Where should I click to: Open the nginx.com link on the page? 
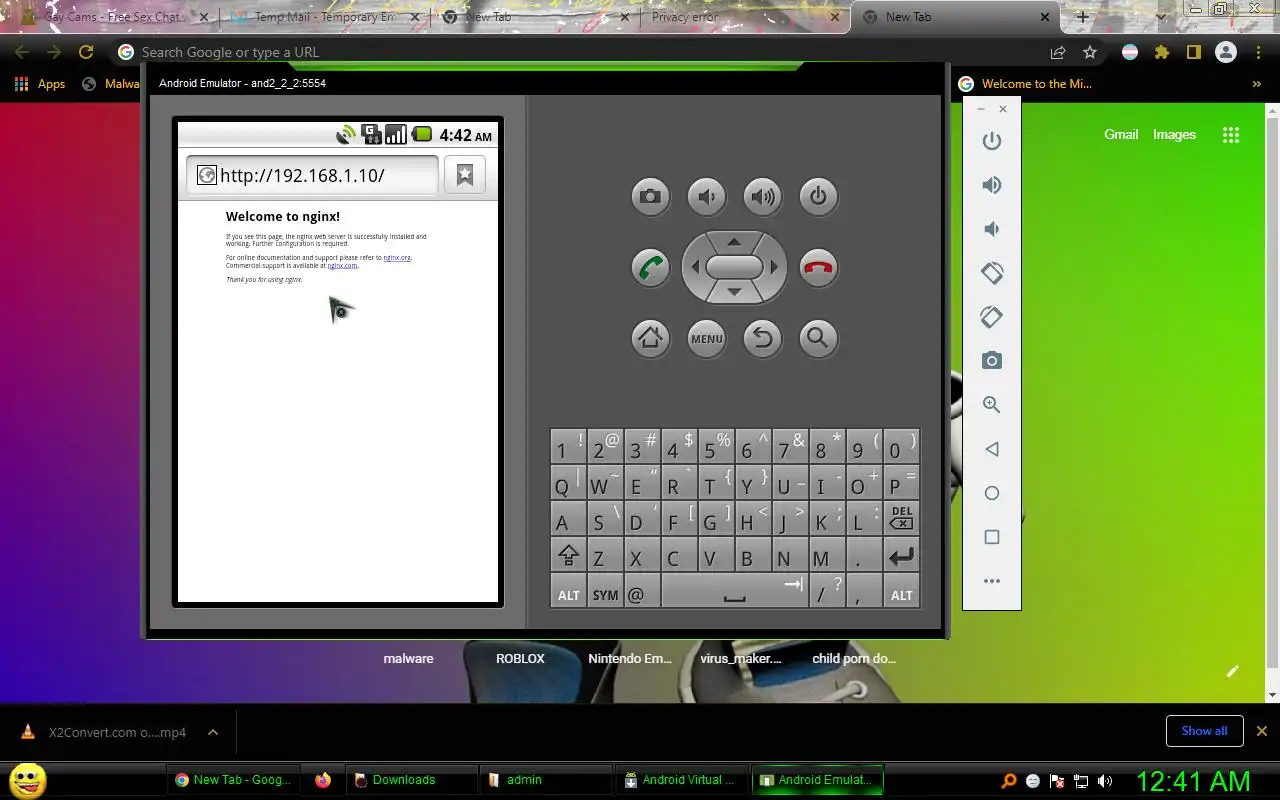[342, 266]
